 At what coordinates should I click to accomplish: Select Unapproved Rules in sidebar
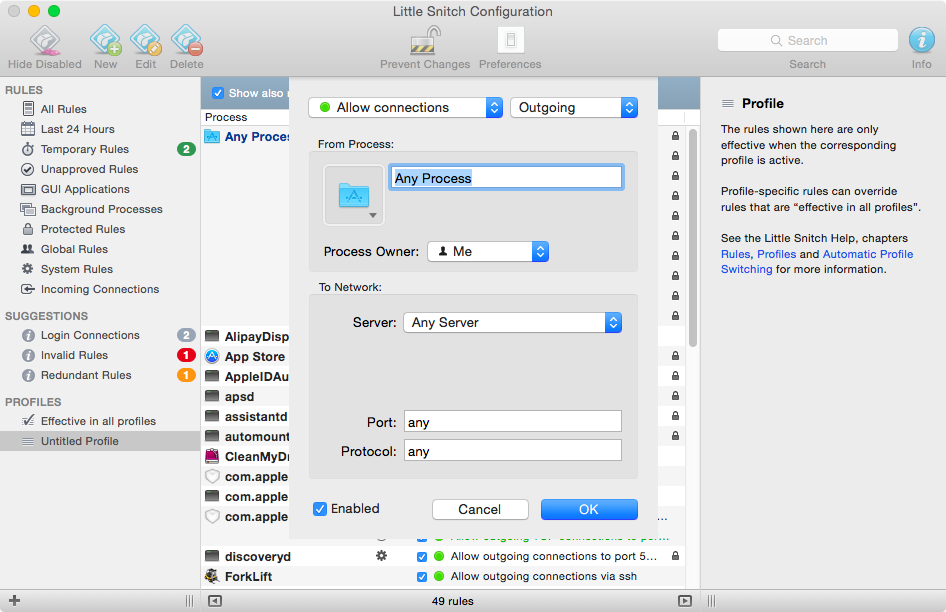89,169
